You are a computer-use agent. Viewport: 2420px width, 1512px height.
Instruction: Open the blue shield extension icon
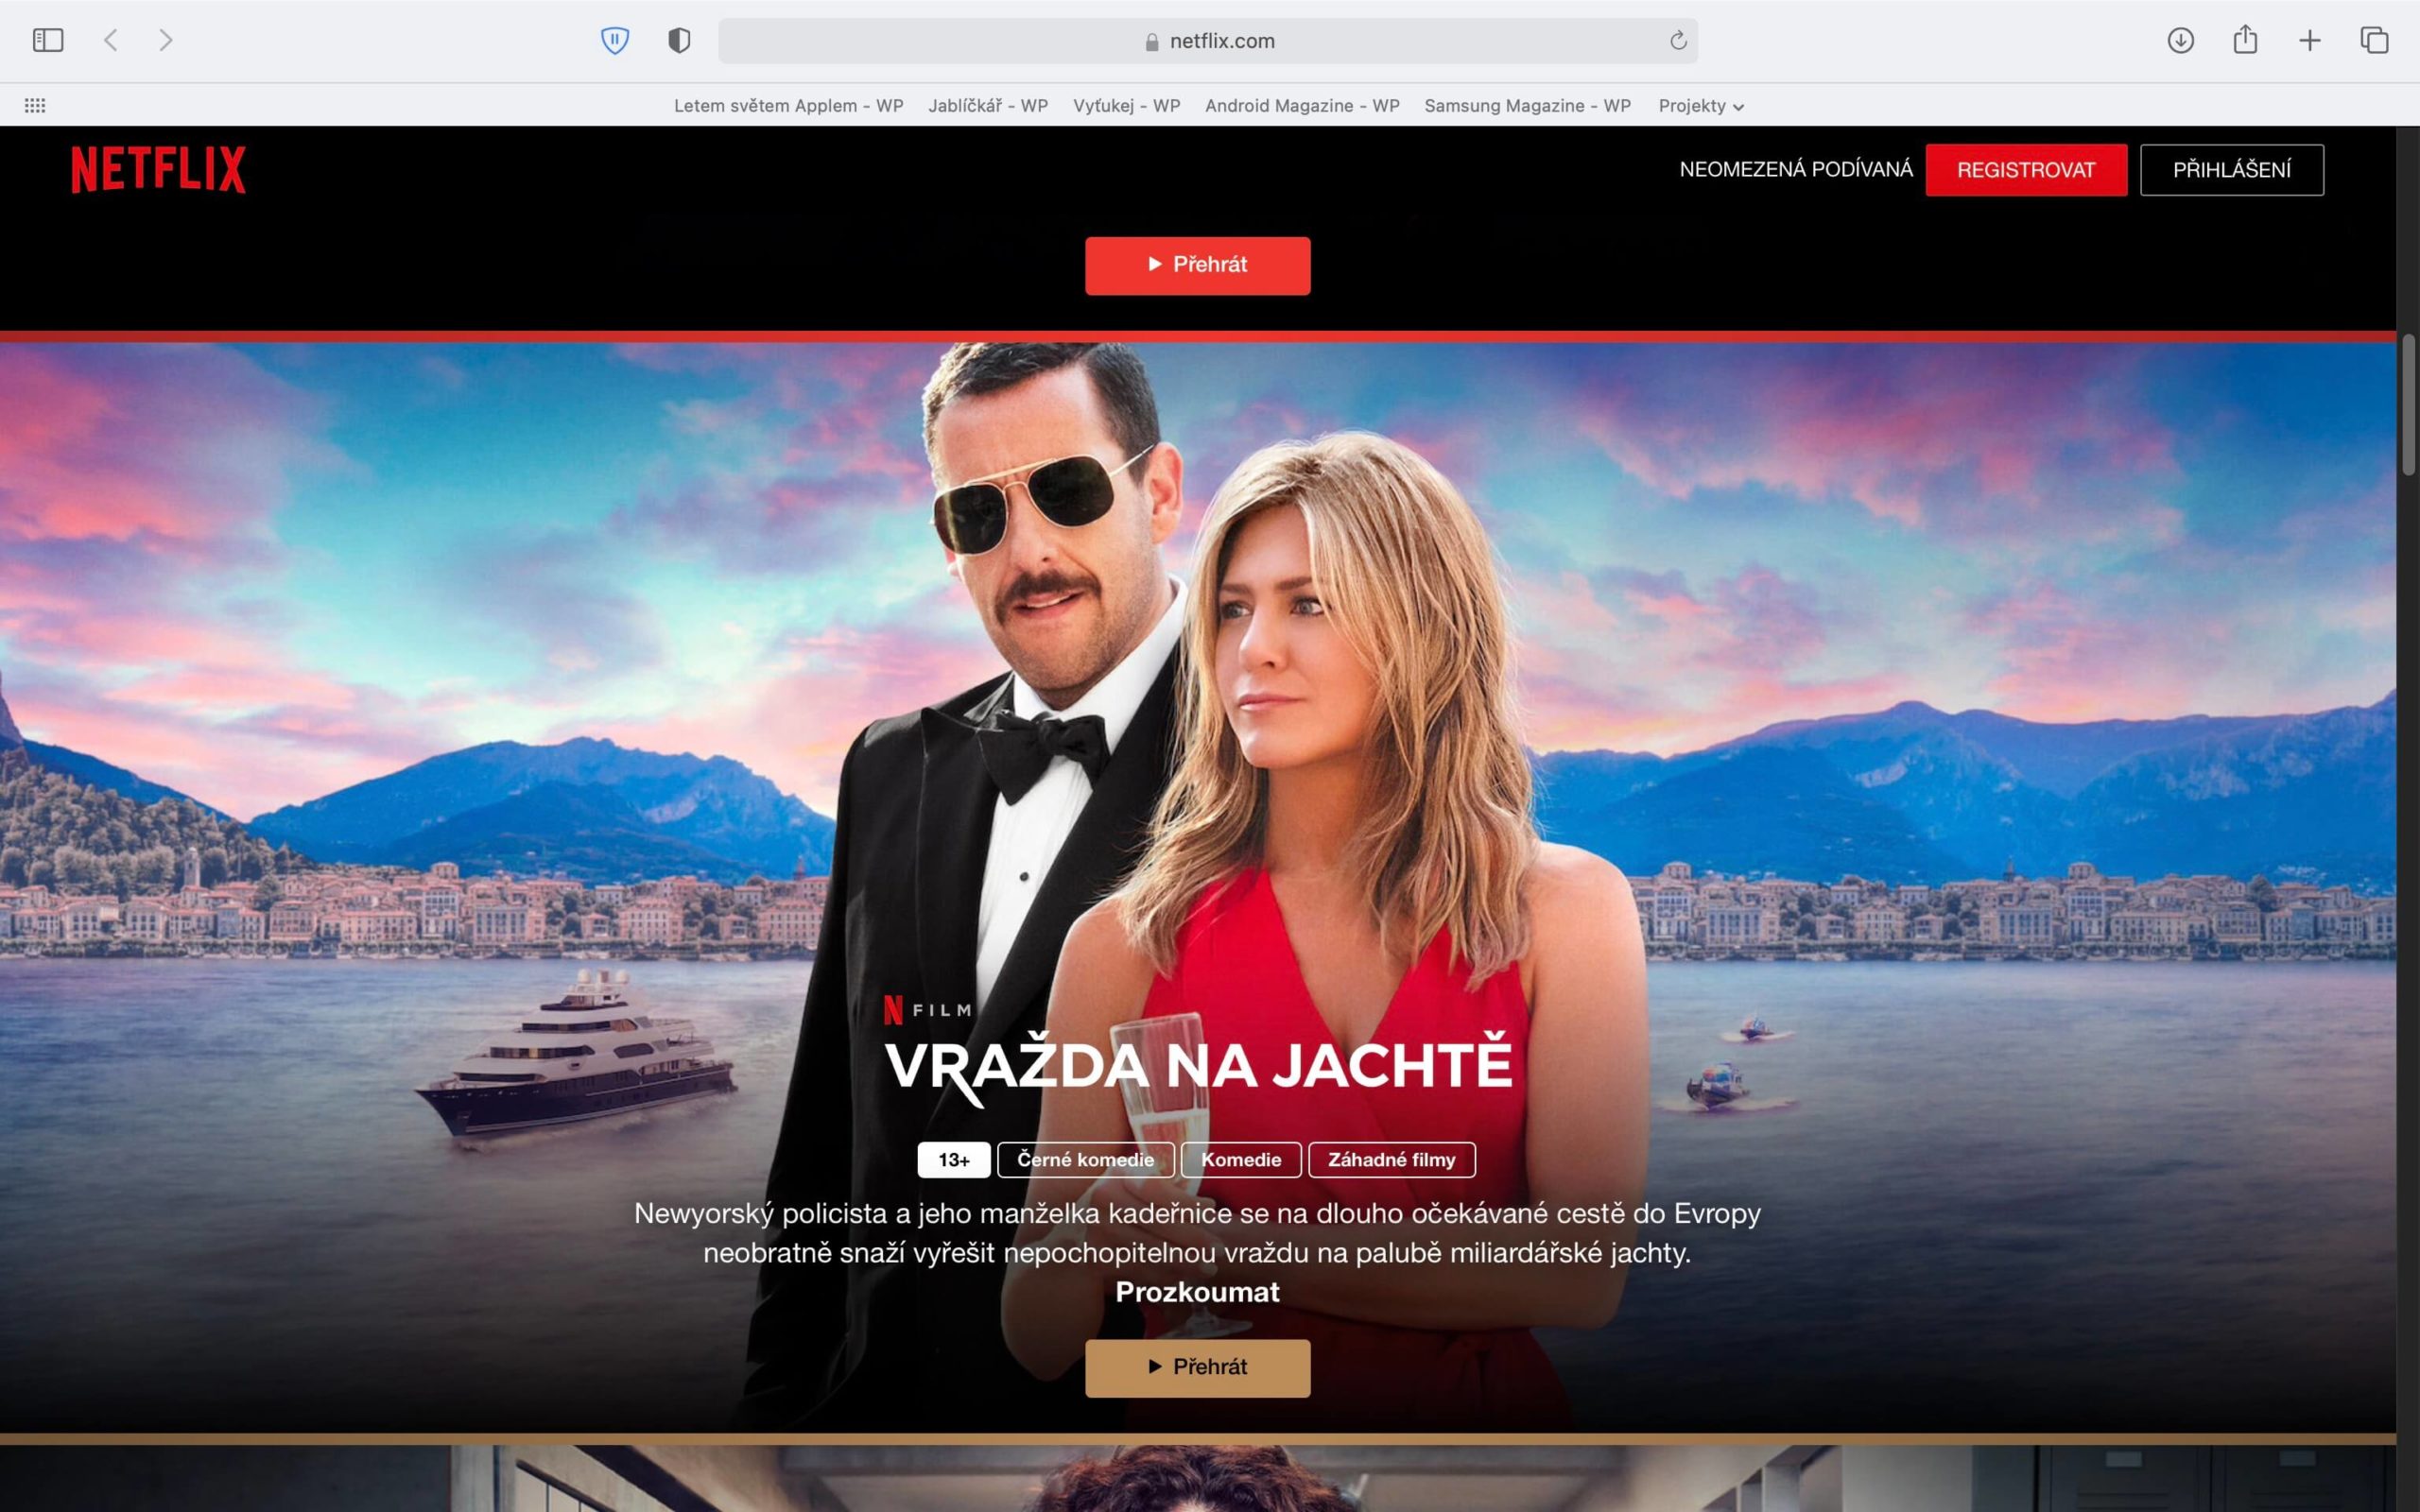615,40
